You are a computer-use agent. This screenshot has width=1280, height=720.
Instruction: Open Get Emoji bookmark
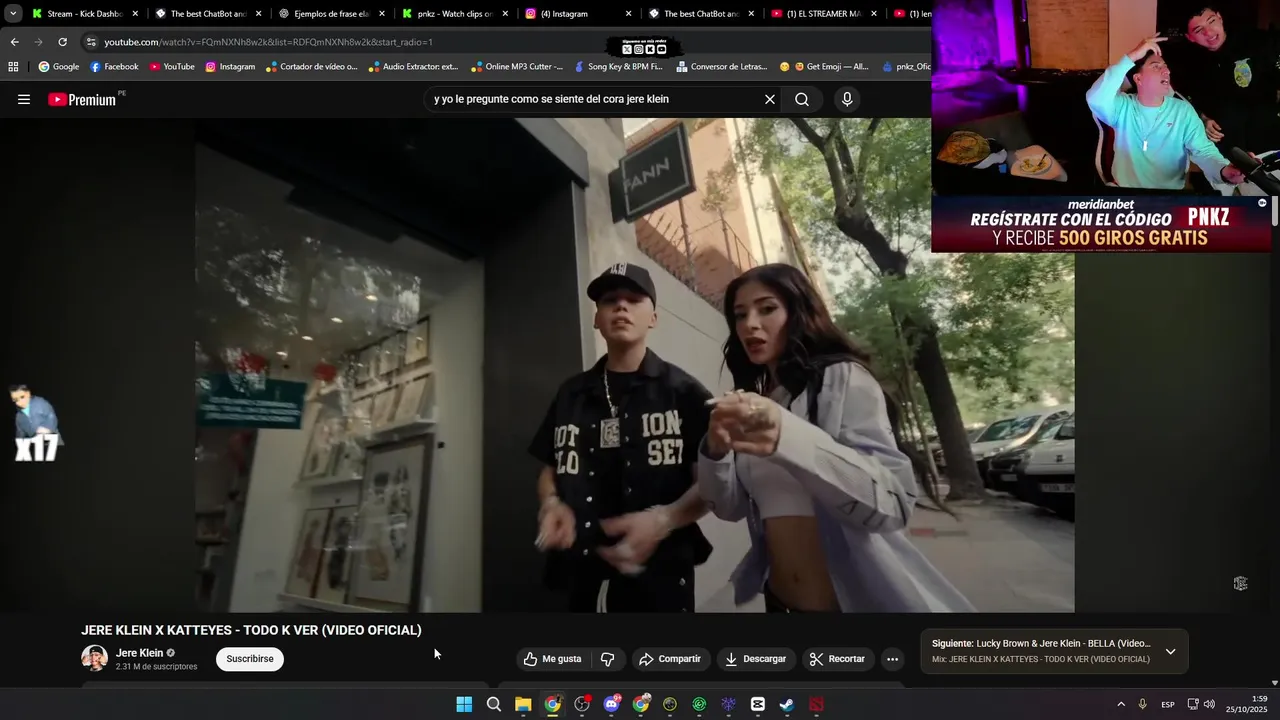824,67
